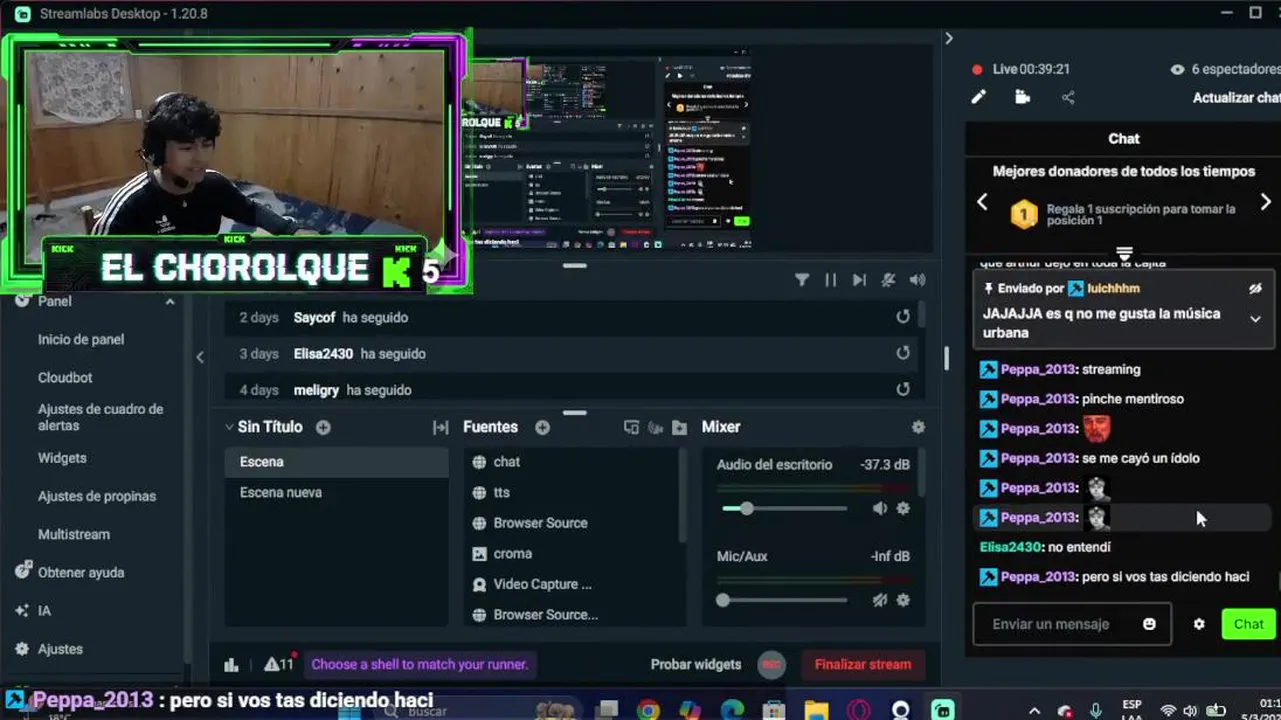This screenshot has height=720, width=1281.
Task: Send message with green Chat button
Action: tap(1248, 624)
